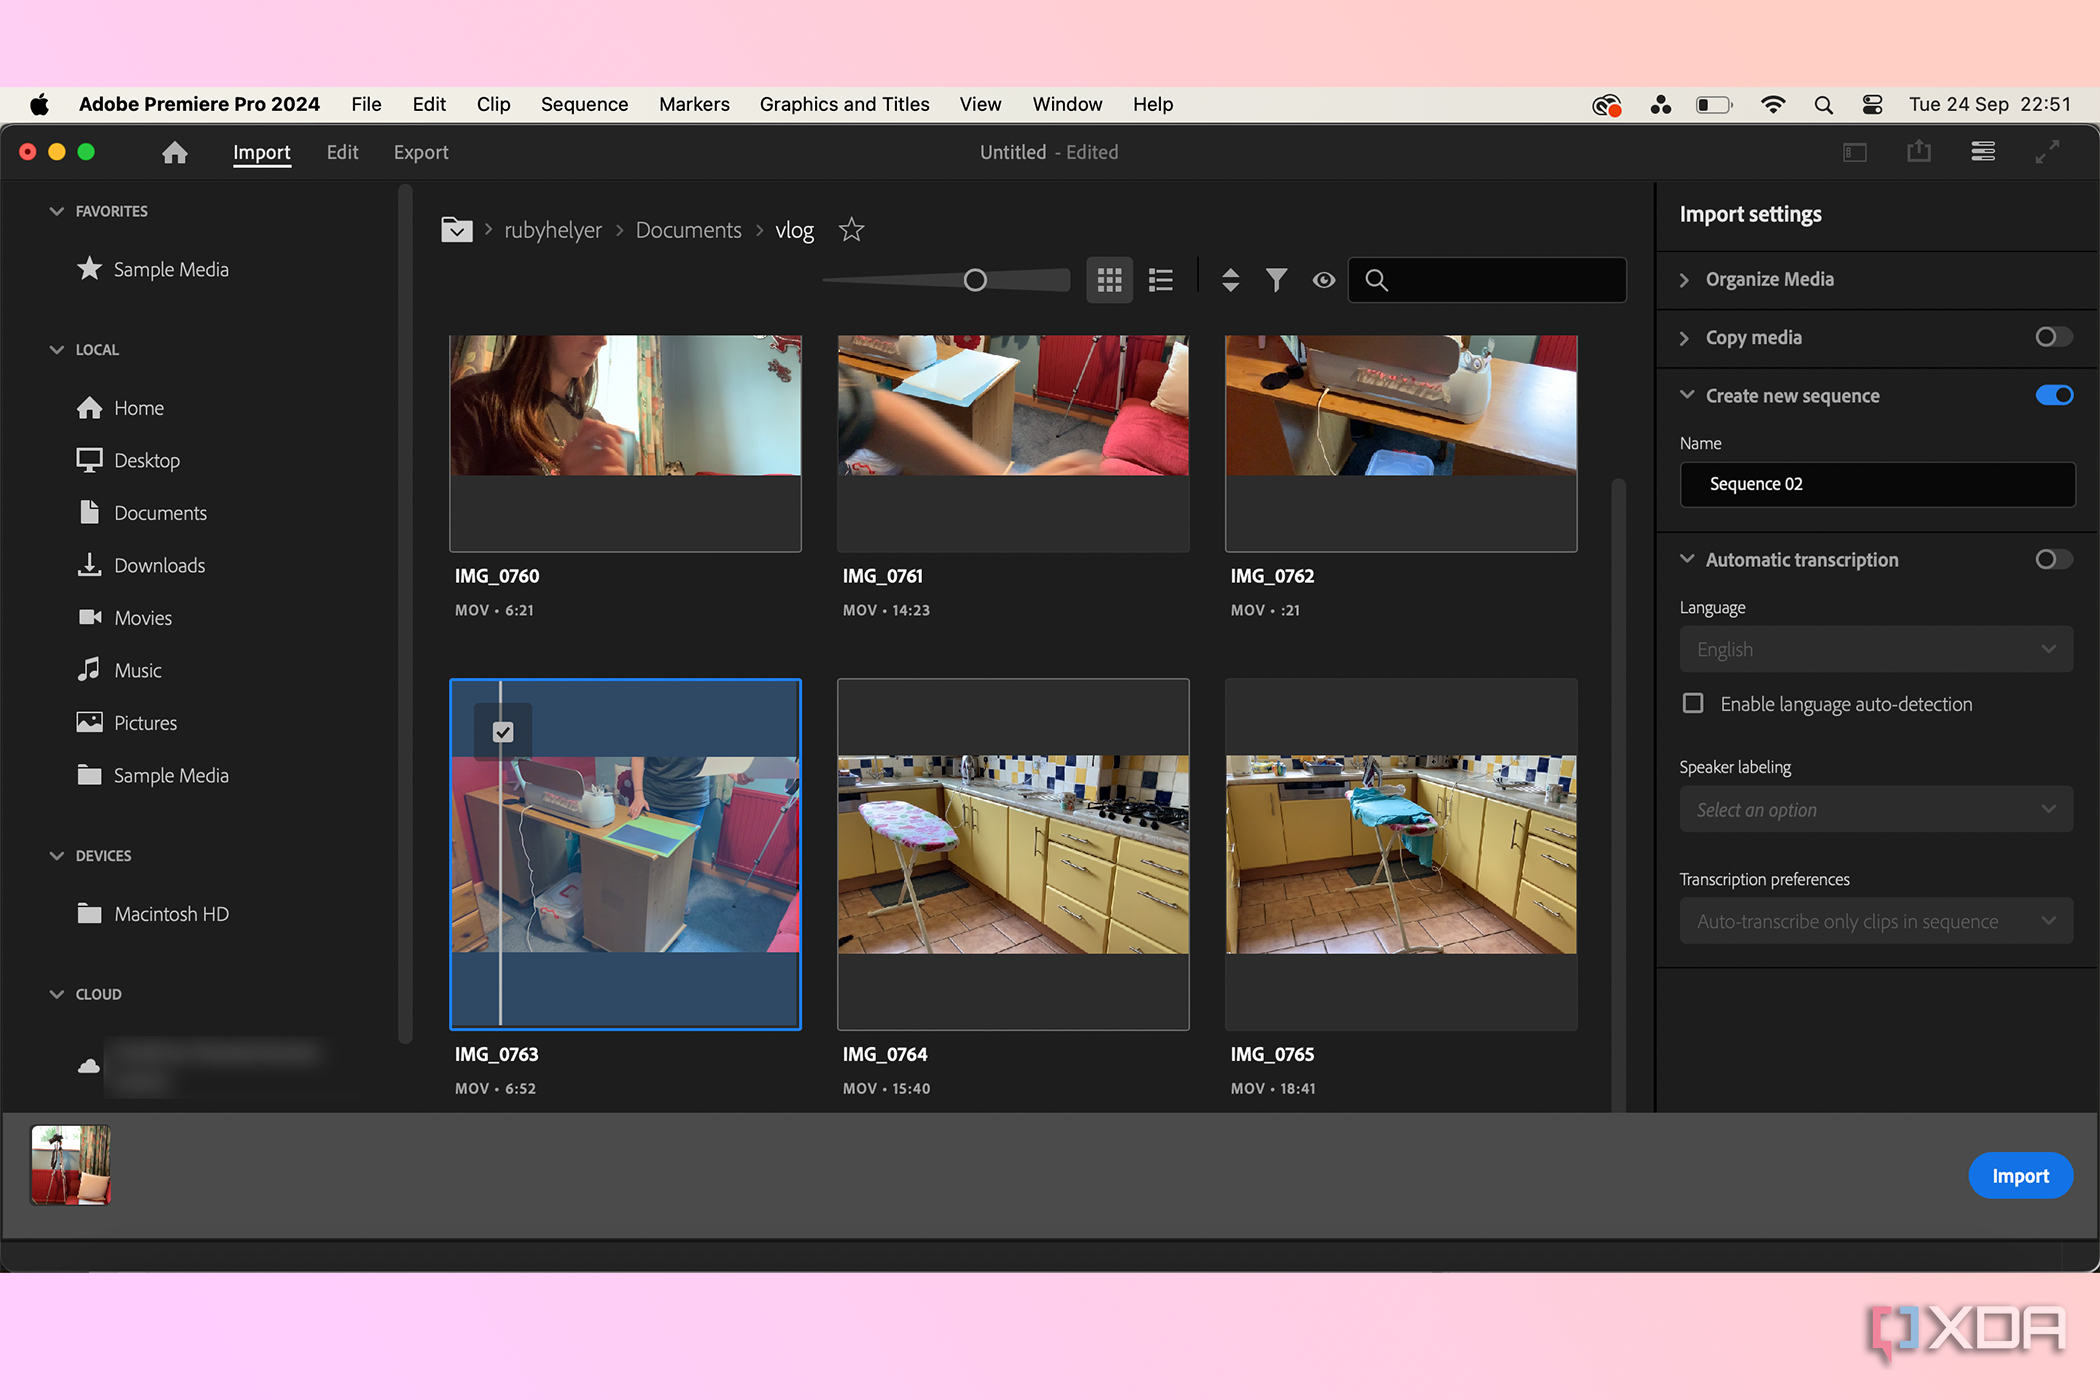Open the workspaces panel icon
The height and width of the screenshot is (1400, 2100).
[x=1855, y=152]
